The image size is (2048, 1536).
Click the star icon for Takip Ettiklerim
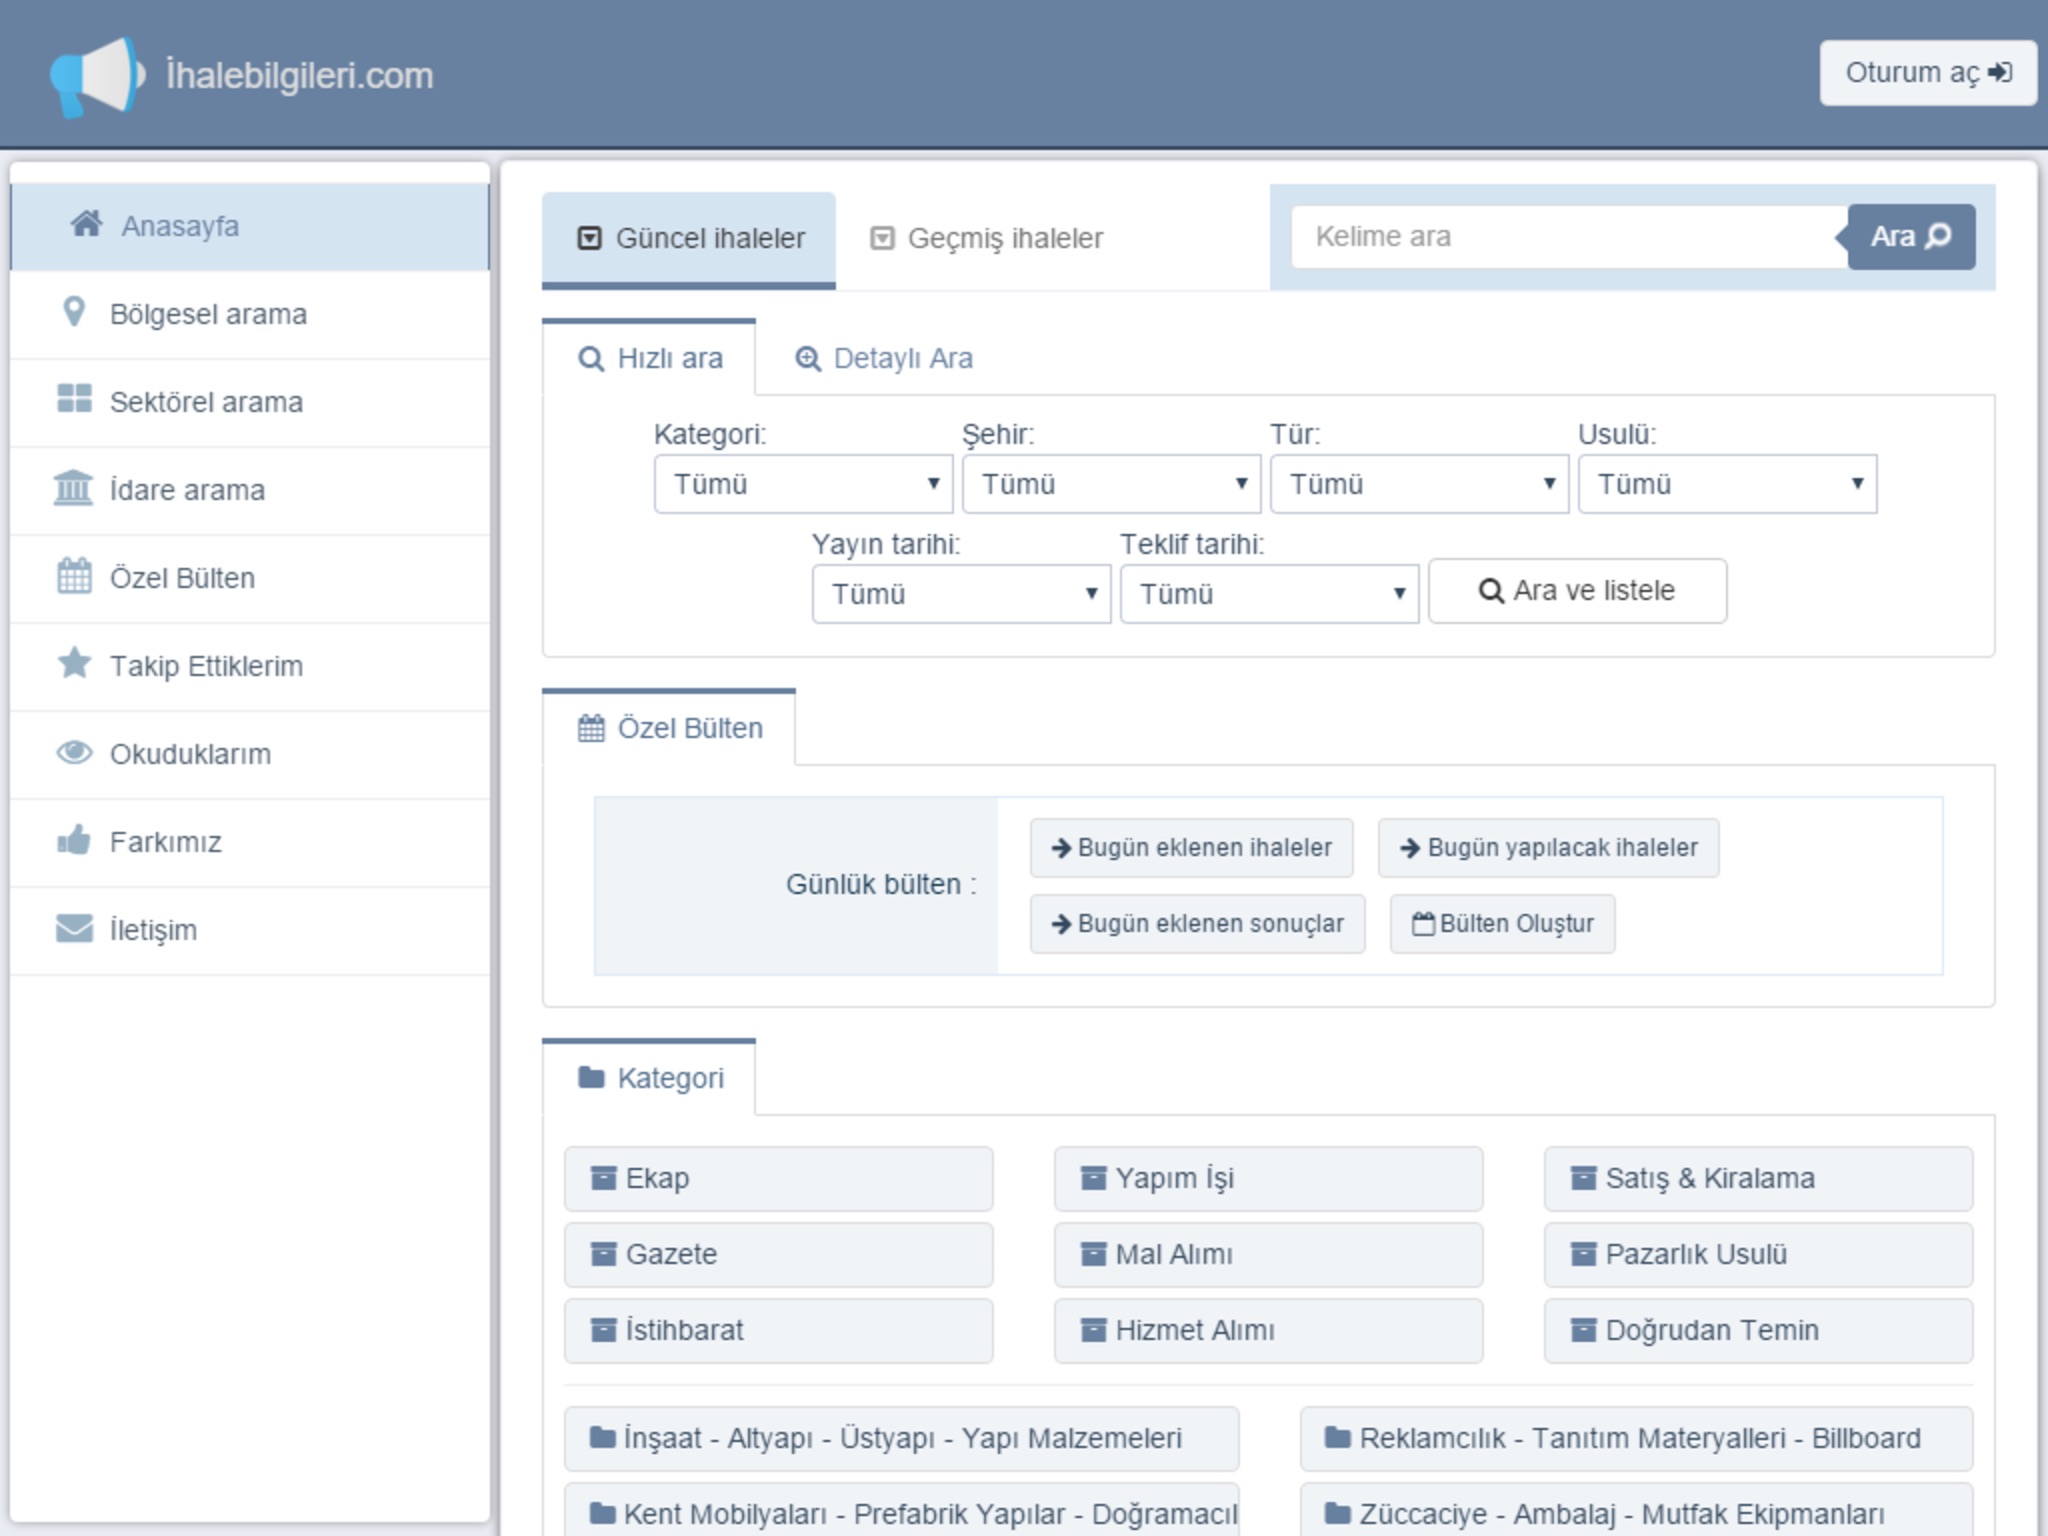click(x=74, y=663)
